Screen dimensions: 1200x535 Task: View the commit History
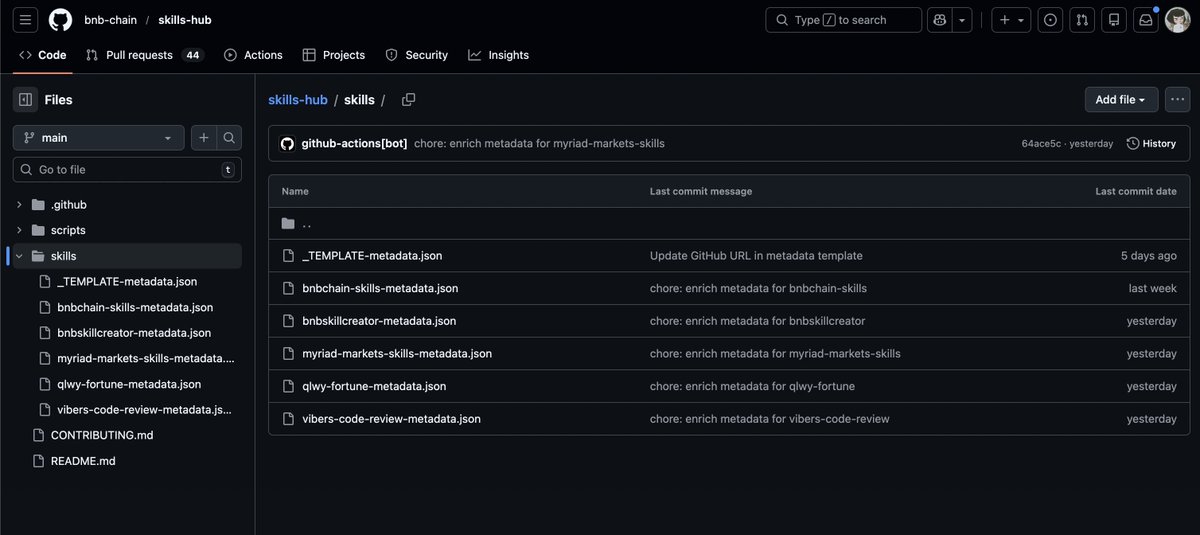point(1151,144)
